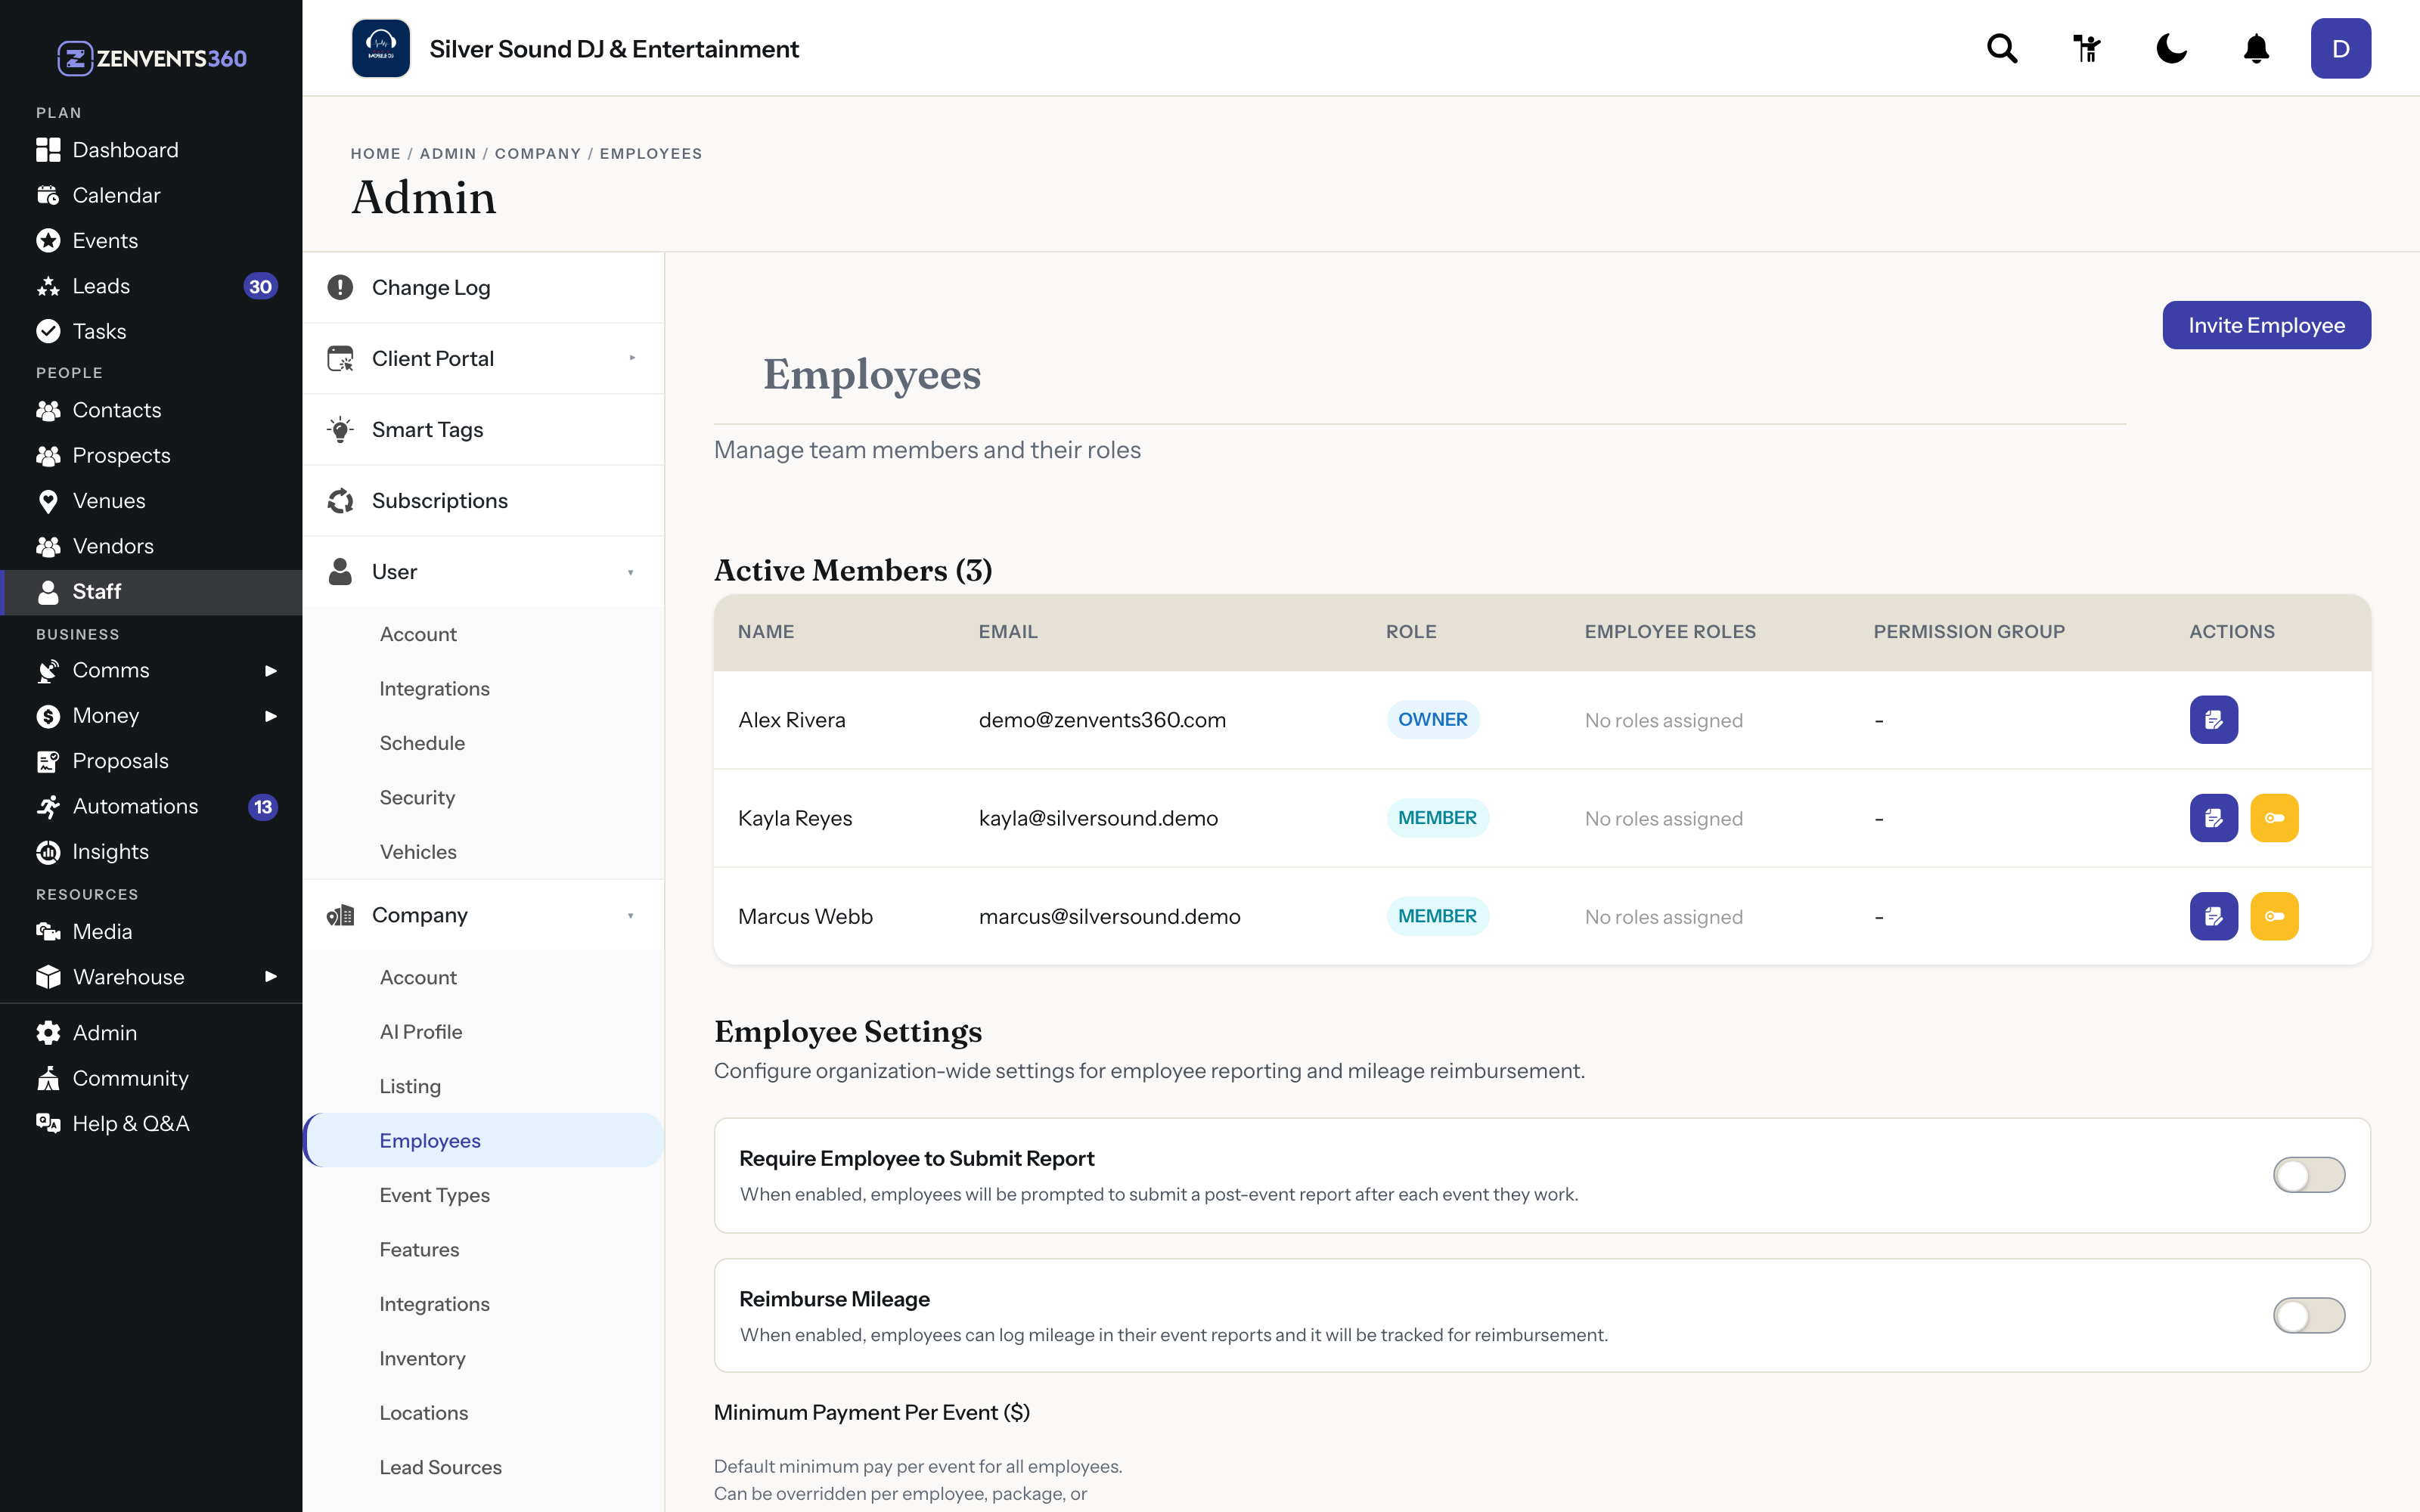
Task: Go to HOME breadcrumb link
Action: pos(375,153)
